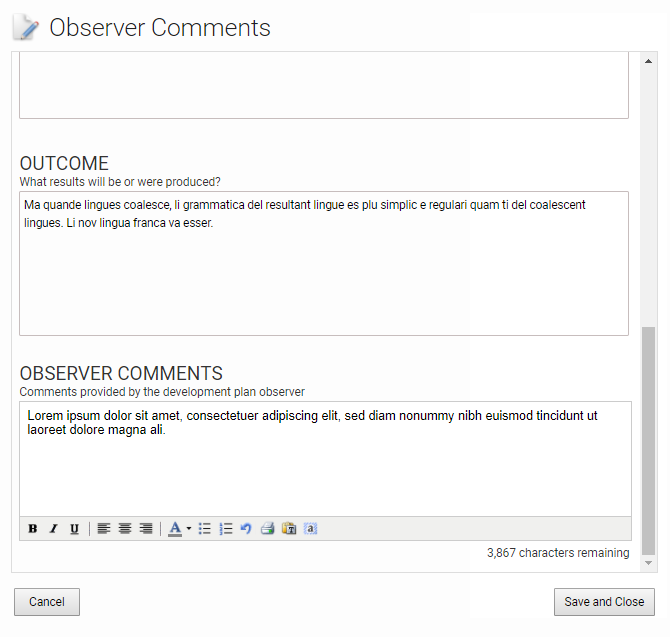Toggle underline formatting in the editor toolbar
Screen dimensions: 670x637
click(x=74, y=528)
